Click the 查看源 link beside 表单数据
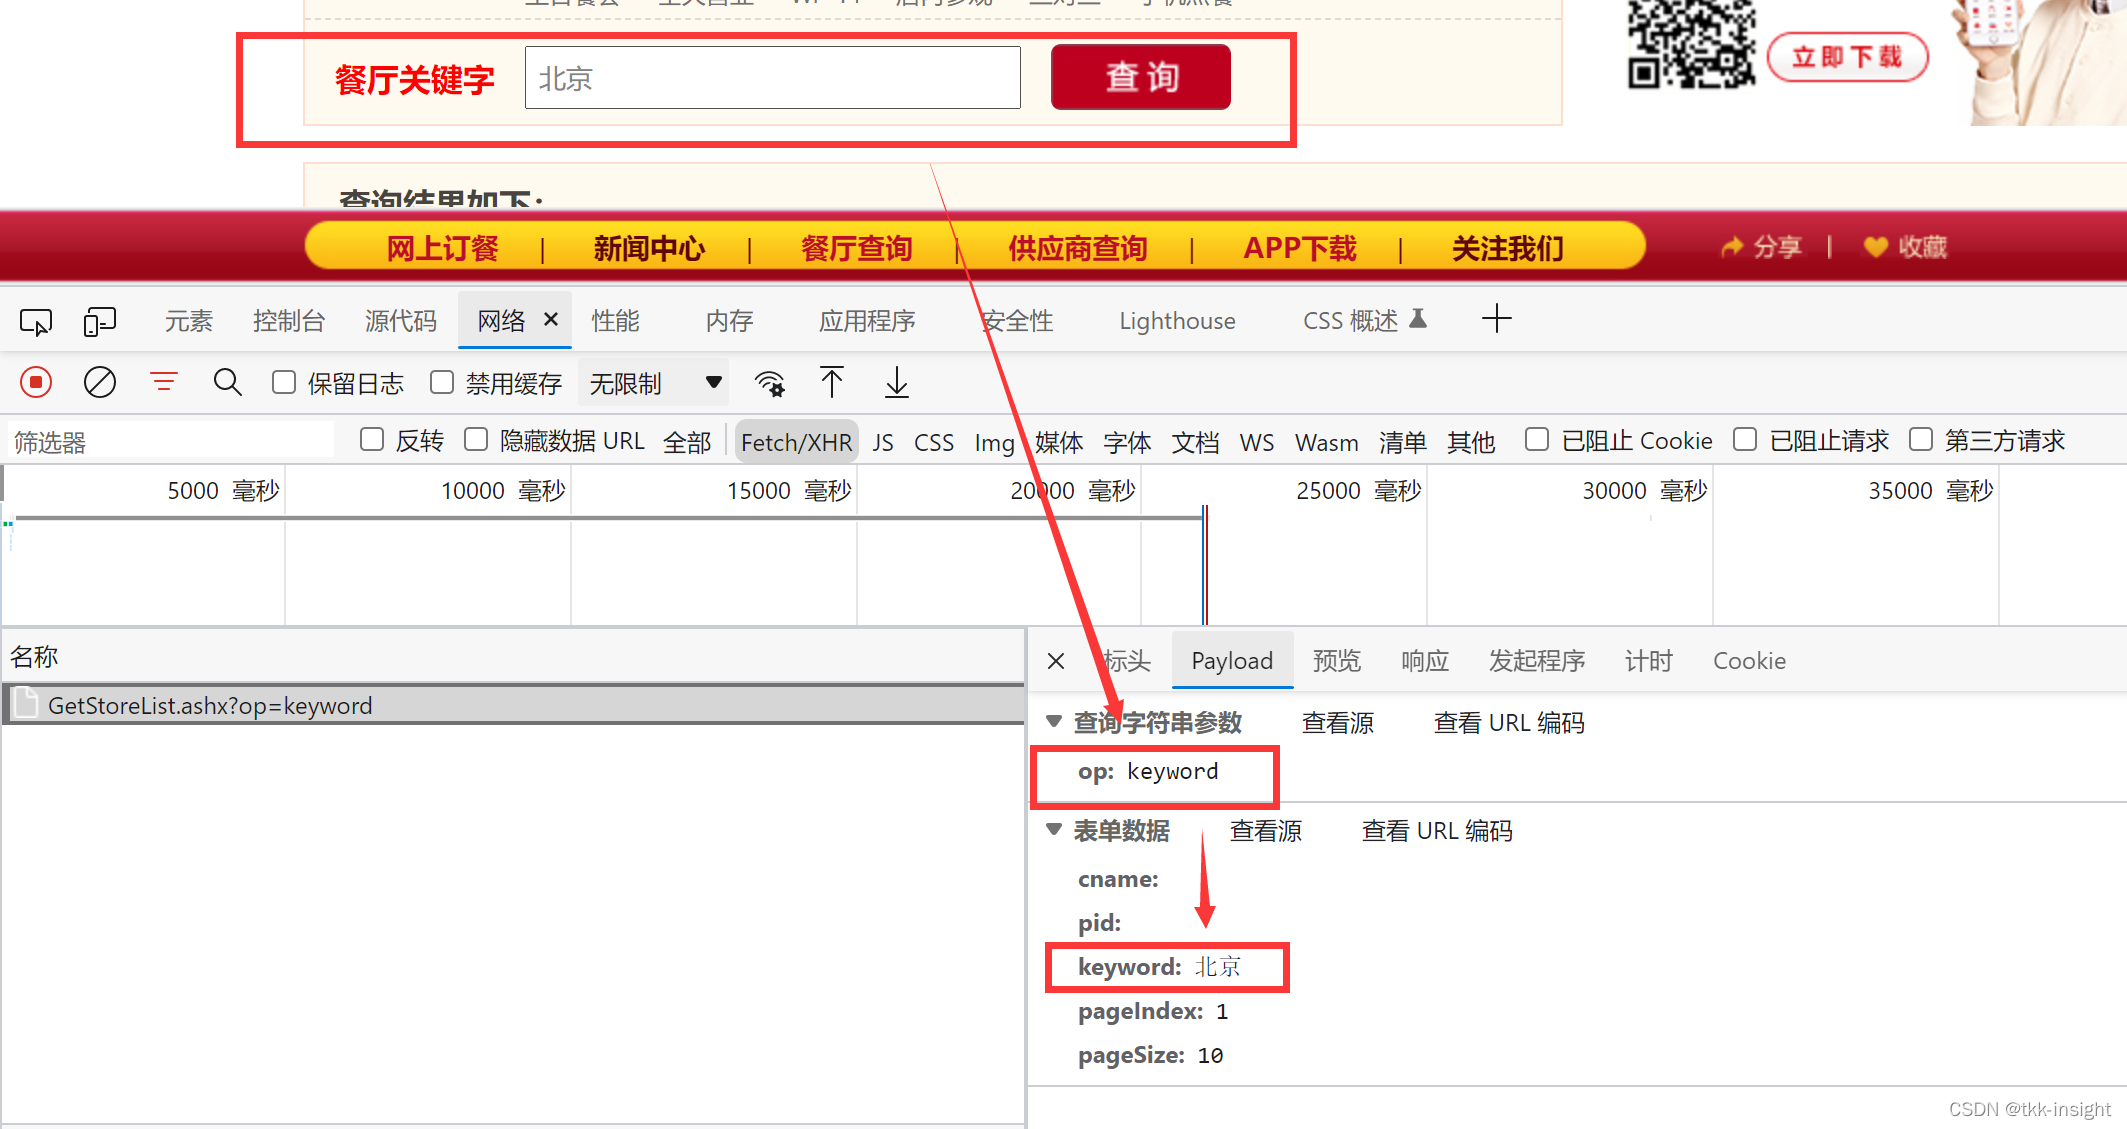 [1265, 831]
